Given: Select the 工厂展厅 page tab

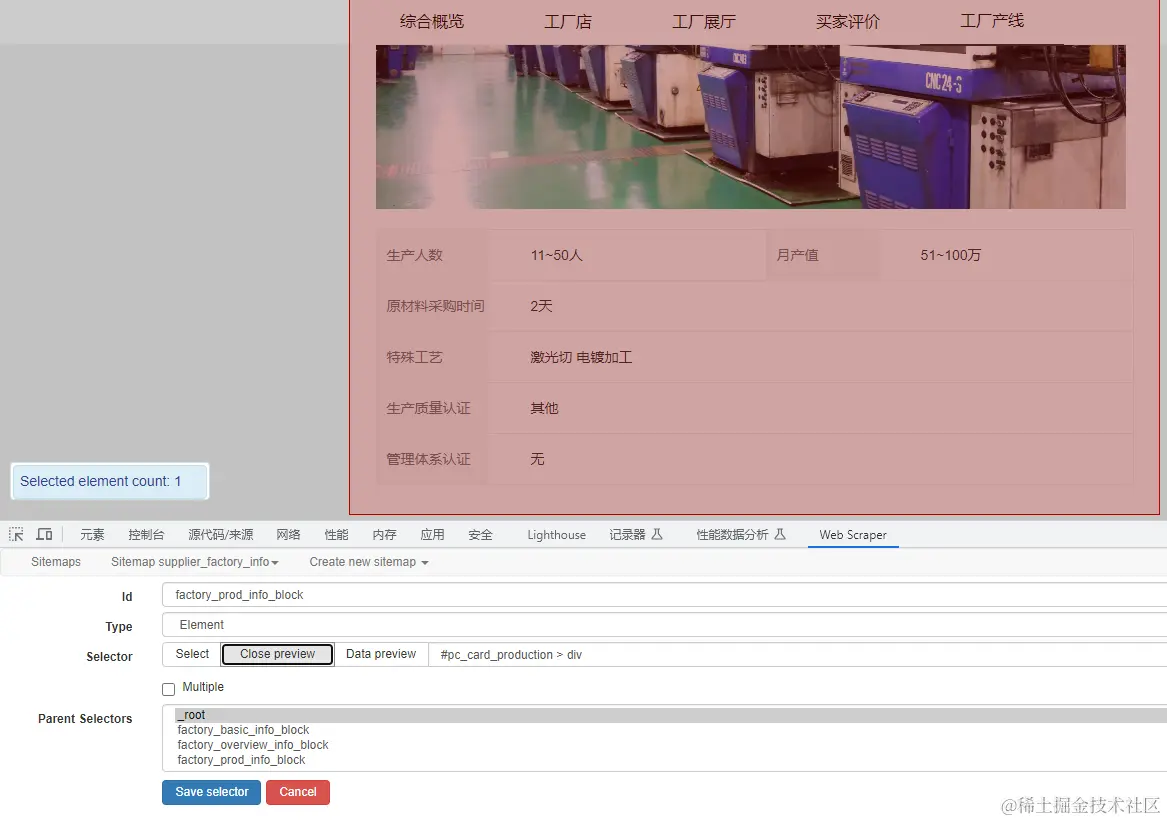Looking at the screenshot, I should point(703,20).
